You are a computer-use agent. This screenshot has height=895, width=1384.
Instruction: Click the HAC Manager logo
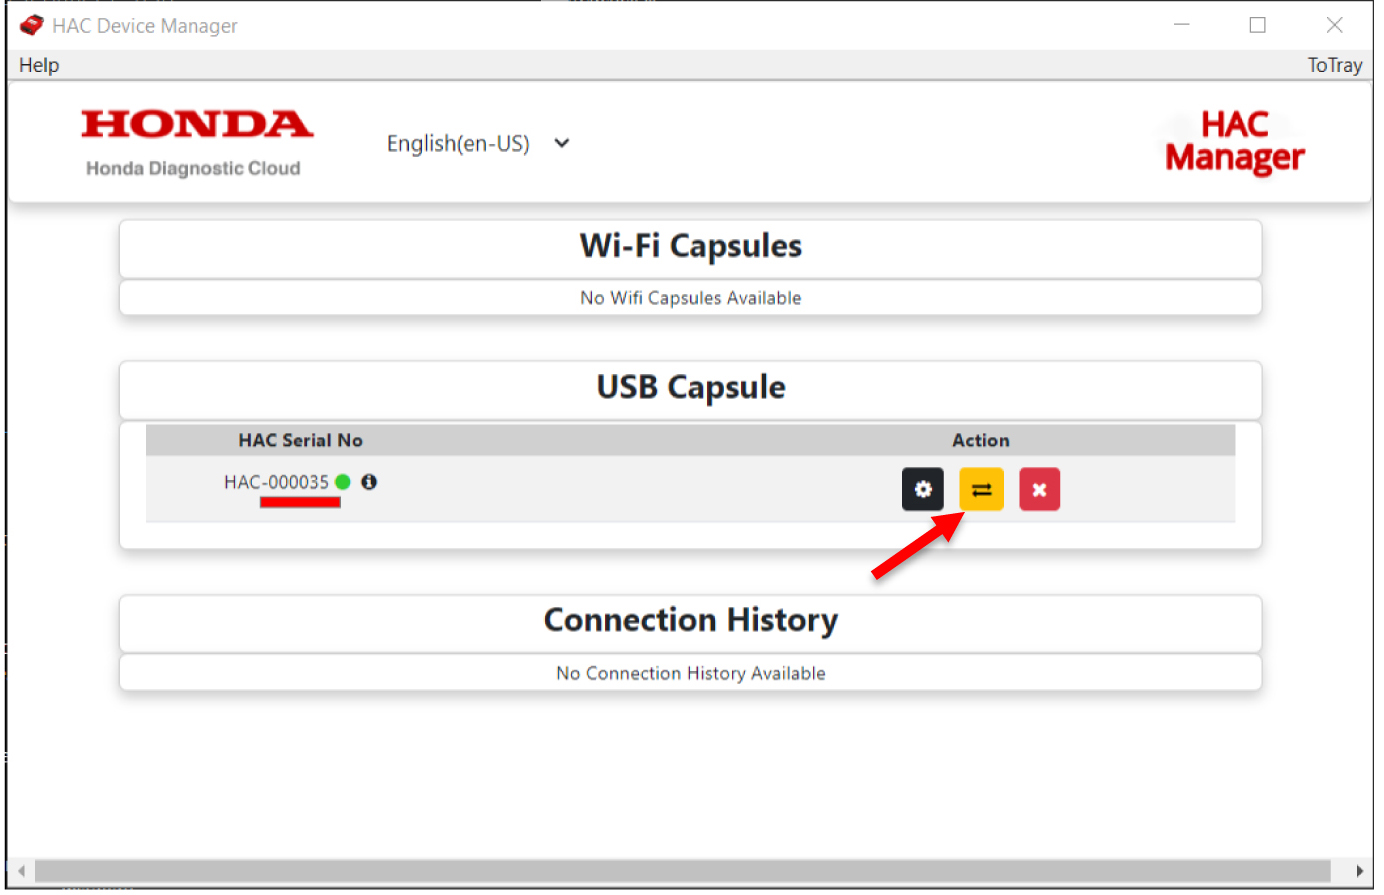[1234, 142]
